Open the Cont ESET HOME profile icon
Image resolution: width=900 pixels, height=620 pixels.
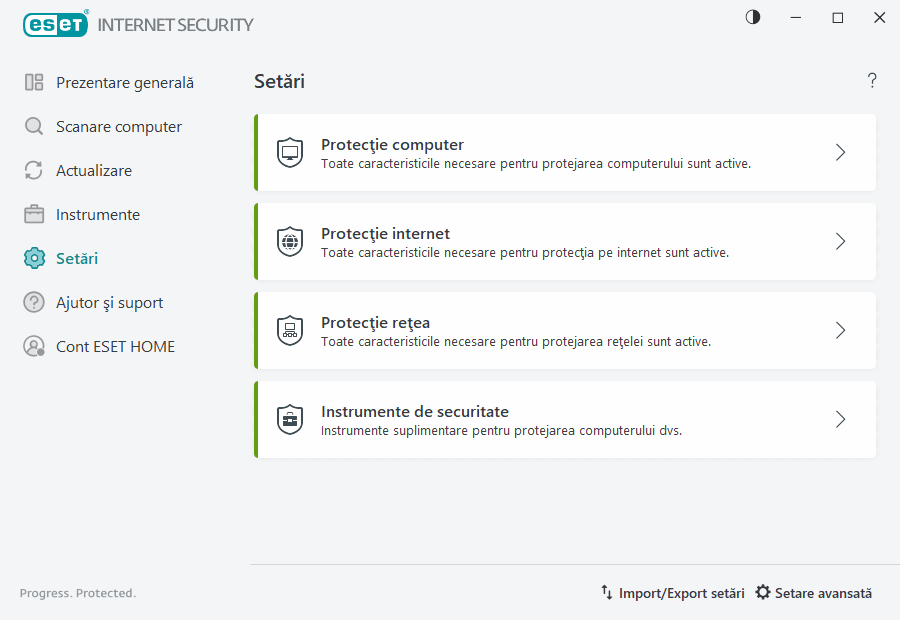pos(34,346)
